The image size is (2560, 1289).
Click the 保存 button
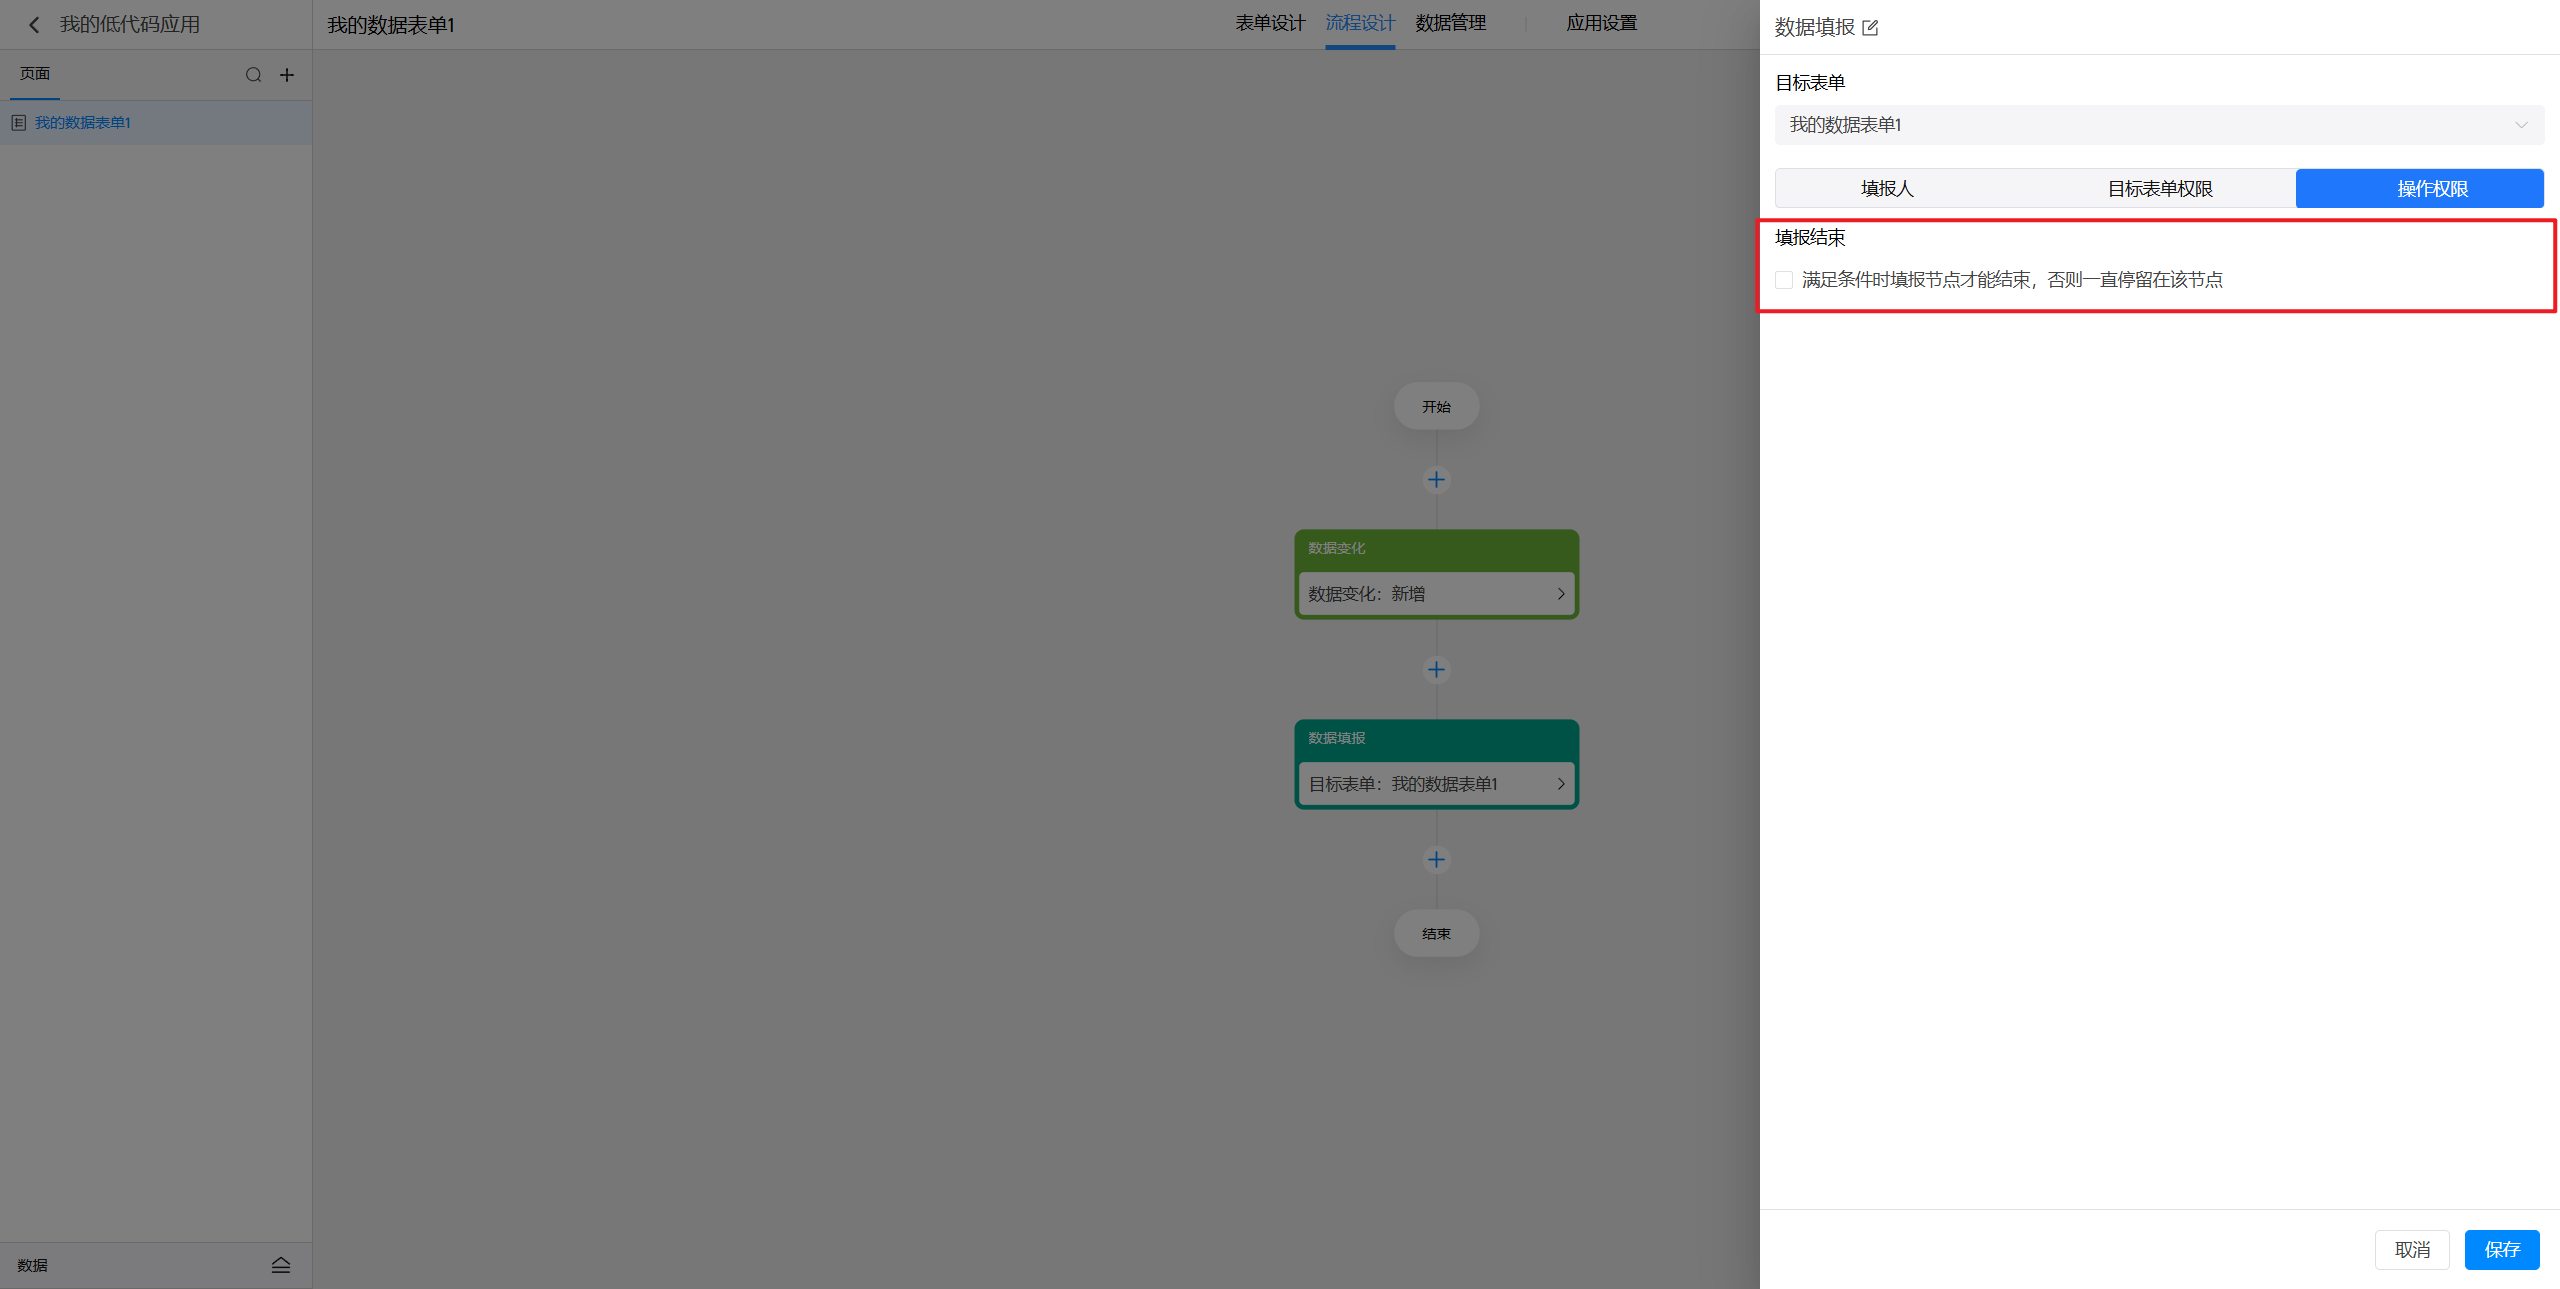[x=2501, y=1250]
